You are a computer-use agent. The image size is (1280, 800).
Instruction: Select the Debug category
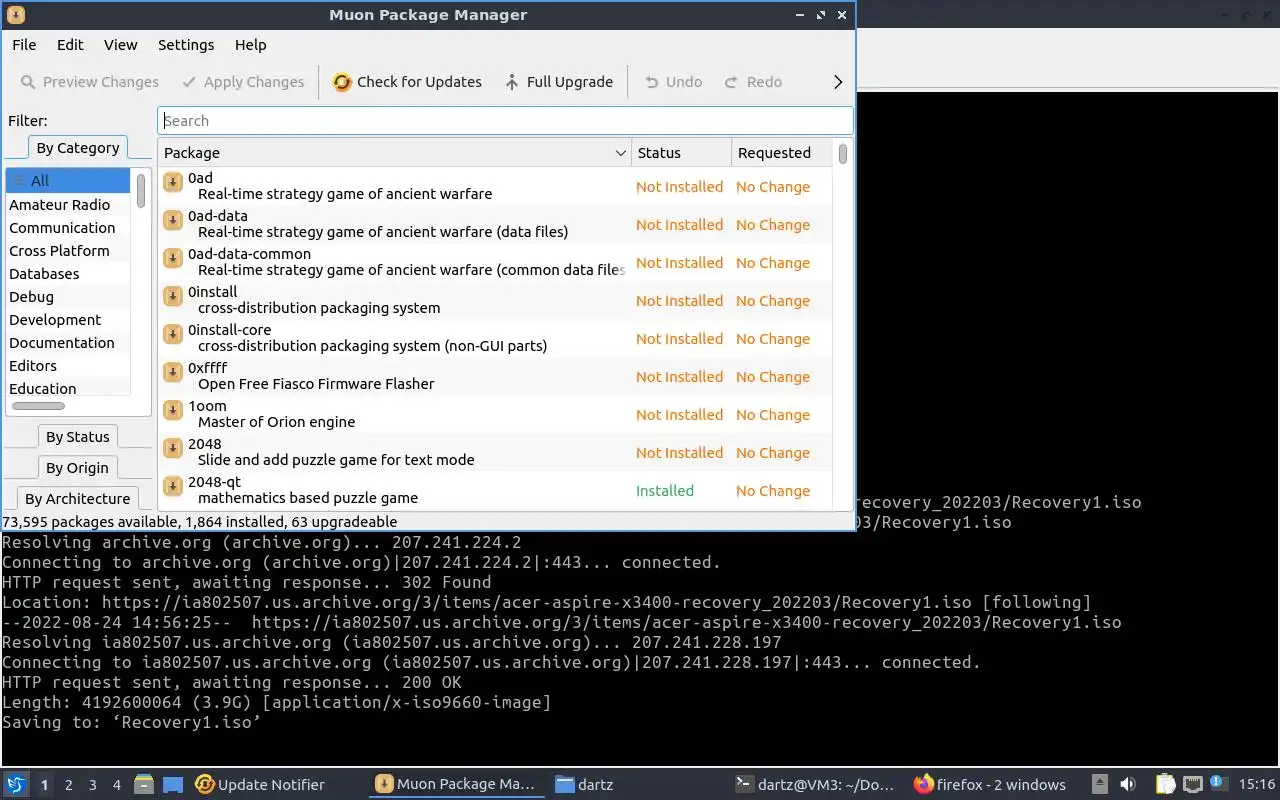68,297
